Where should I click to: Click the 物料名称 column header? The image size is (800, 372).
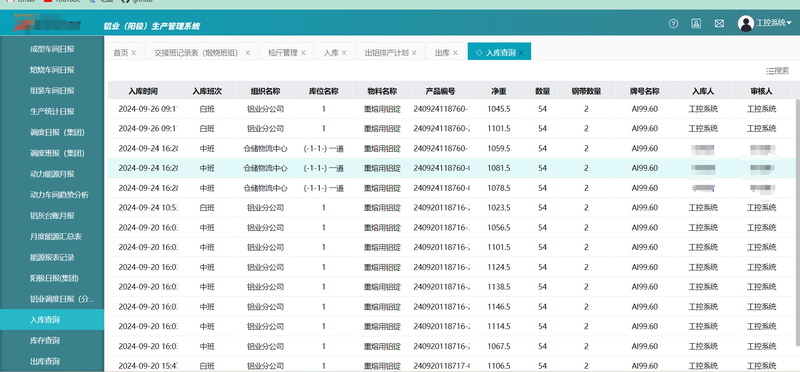click(x=382, y=91)
